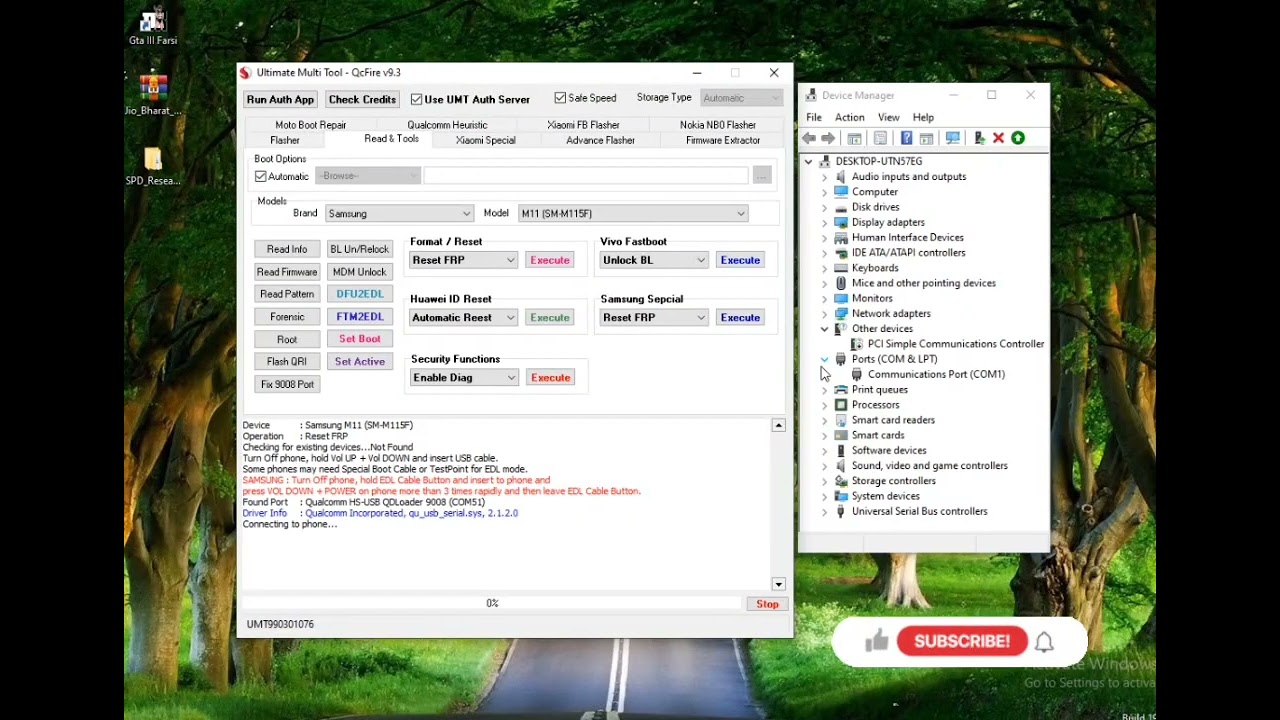The image size is (1280, 720).
Task: Collapse the Ports (COM & LPT) node
Action: coord(824,359)
